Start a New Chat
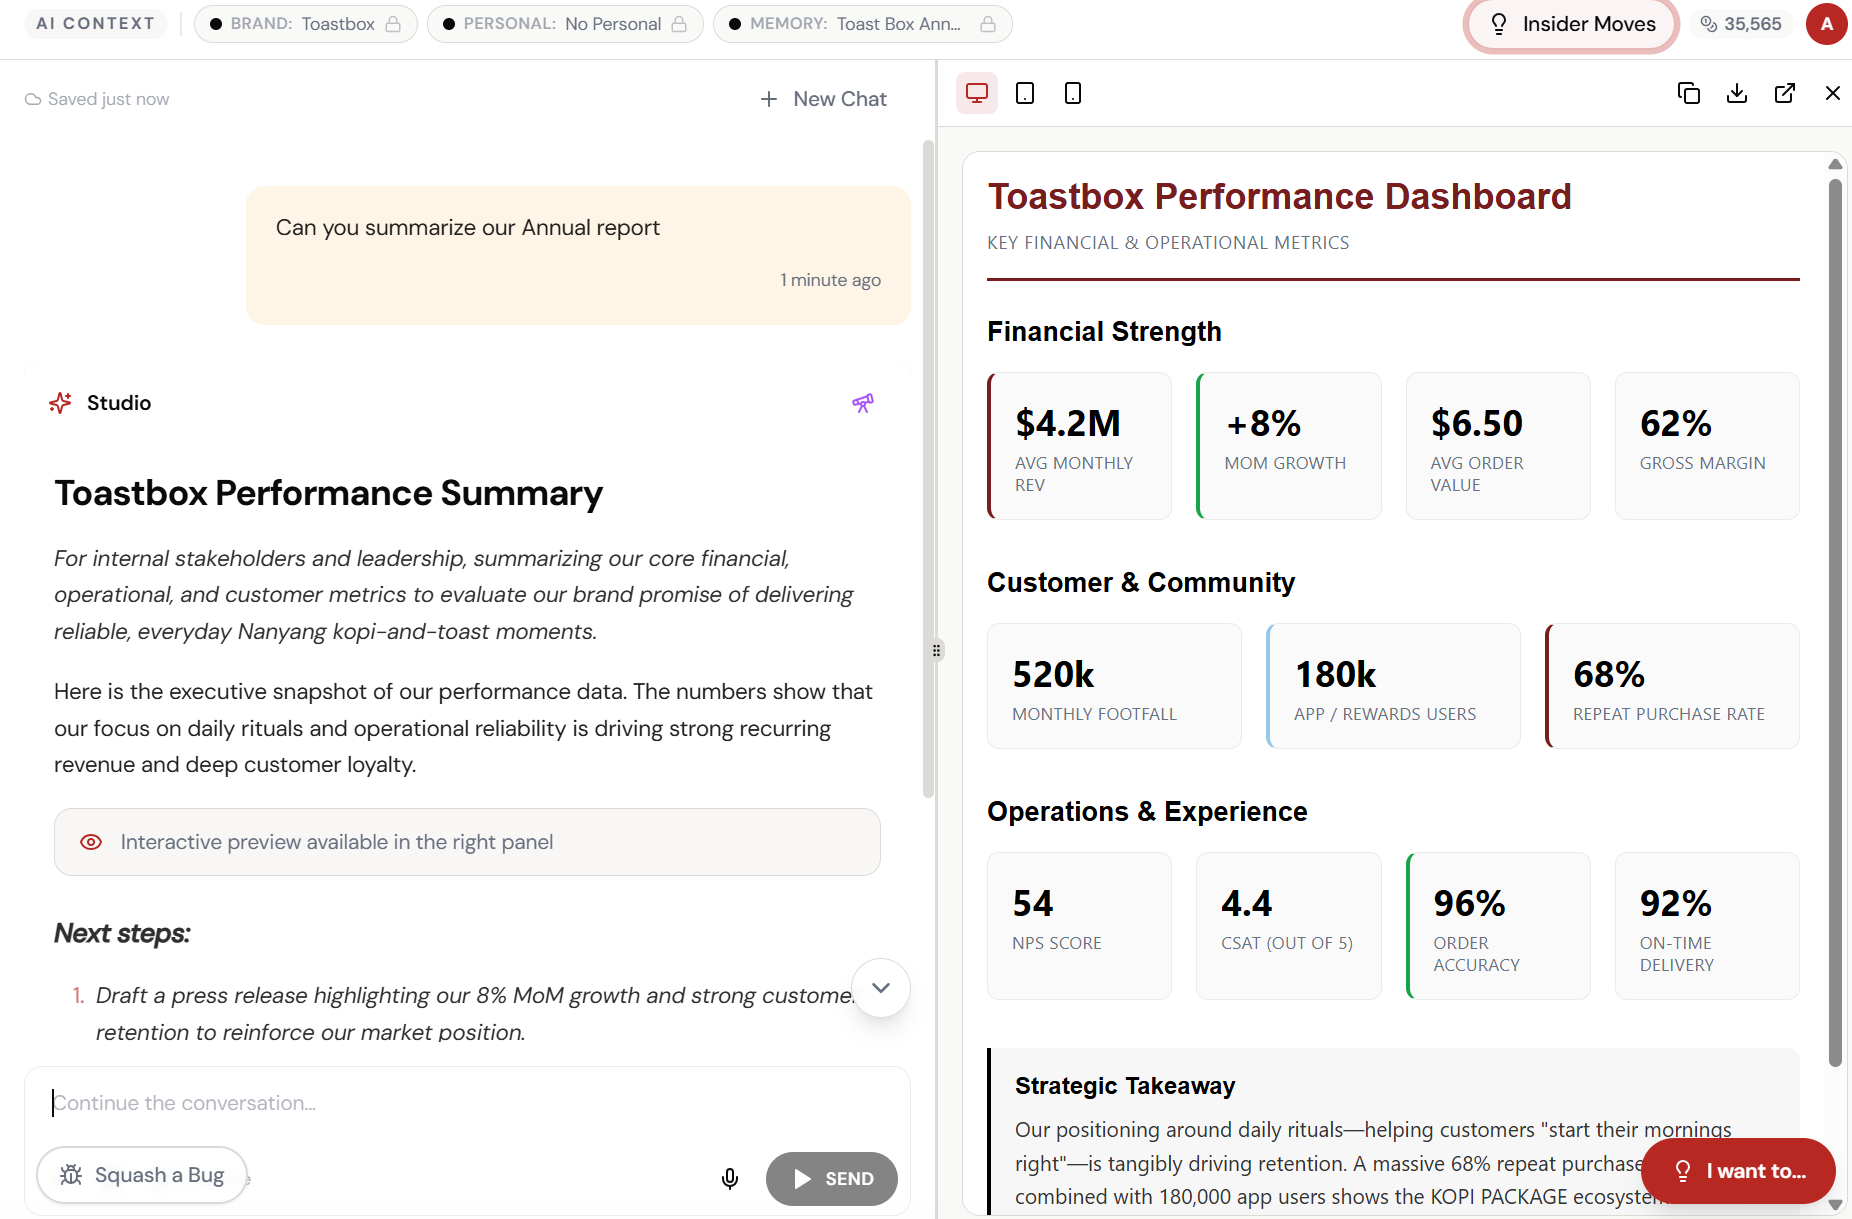 click(823, 99)
